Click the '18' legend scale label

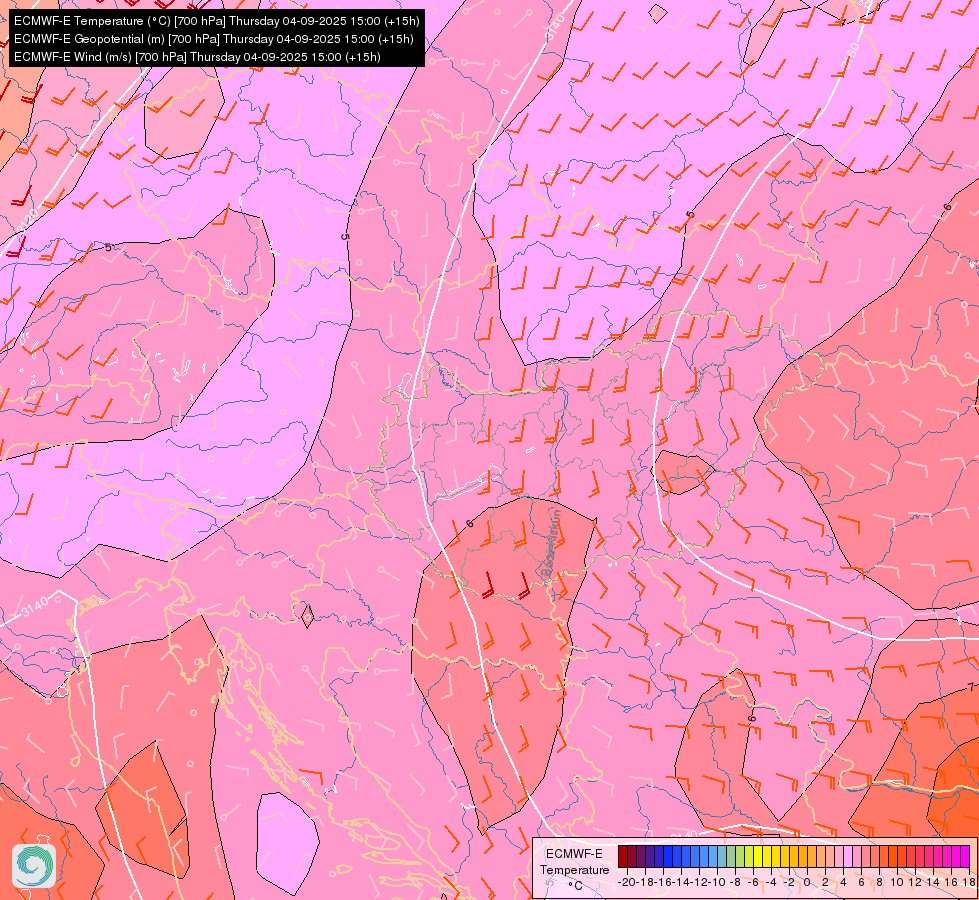click(969, 882)
